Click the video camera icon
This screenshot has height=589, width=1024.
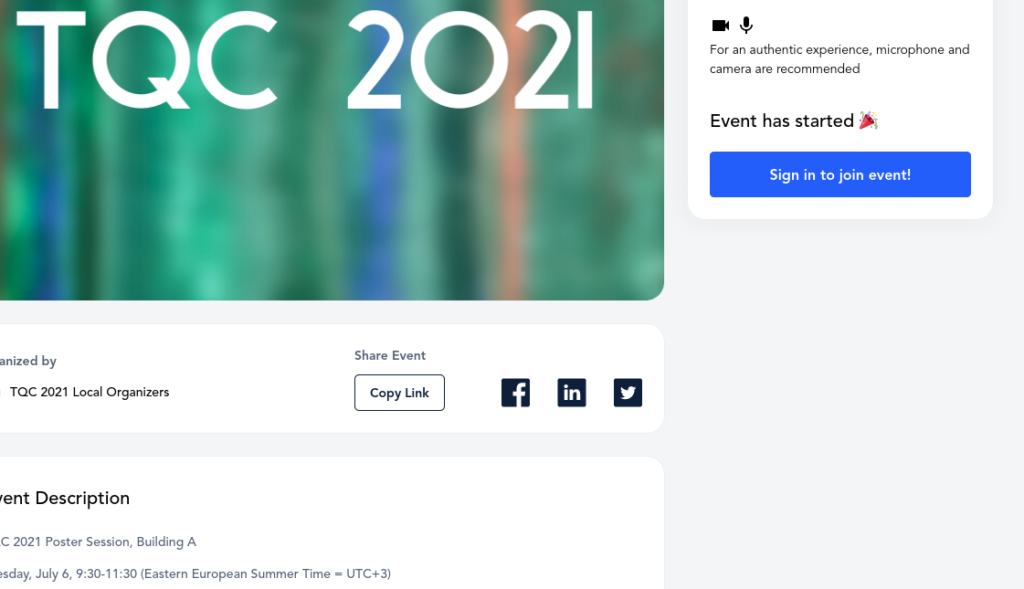tap(720, 26)
